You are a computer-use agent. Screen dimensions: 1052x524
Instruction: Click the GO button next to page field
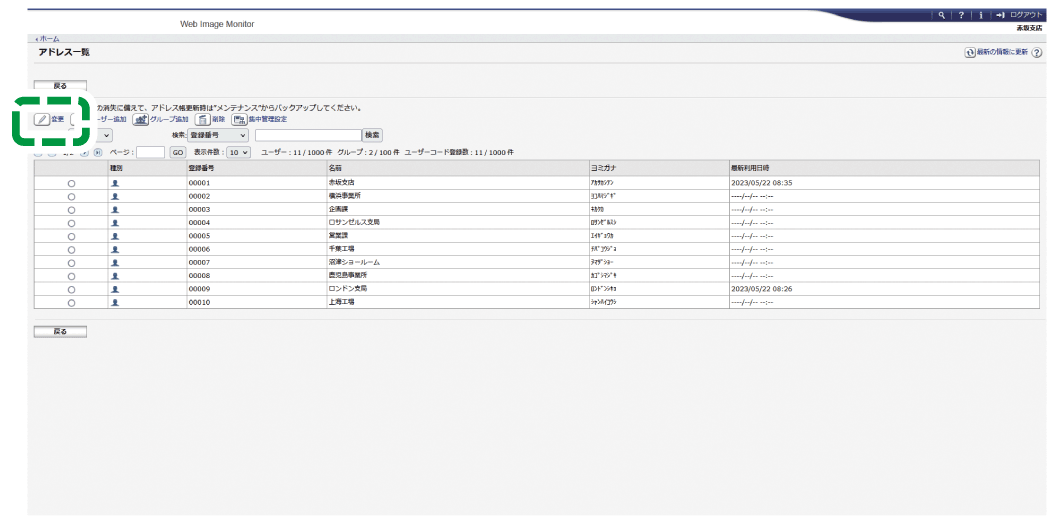tap(177, 152)
